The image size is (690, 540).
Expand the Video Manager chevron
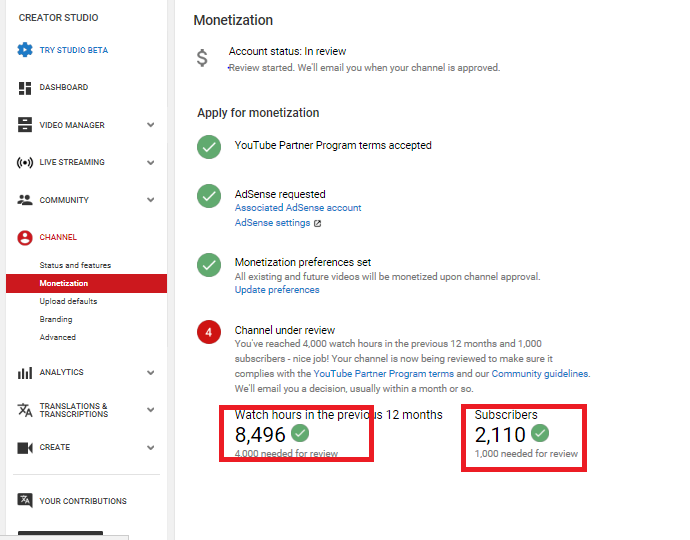click(150, 125)
